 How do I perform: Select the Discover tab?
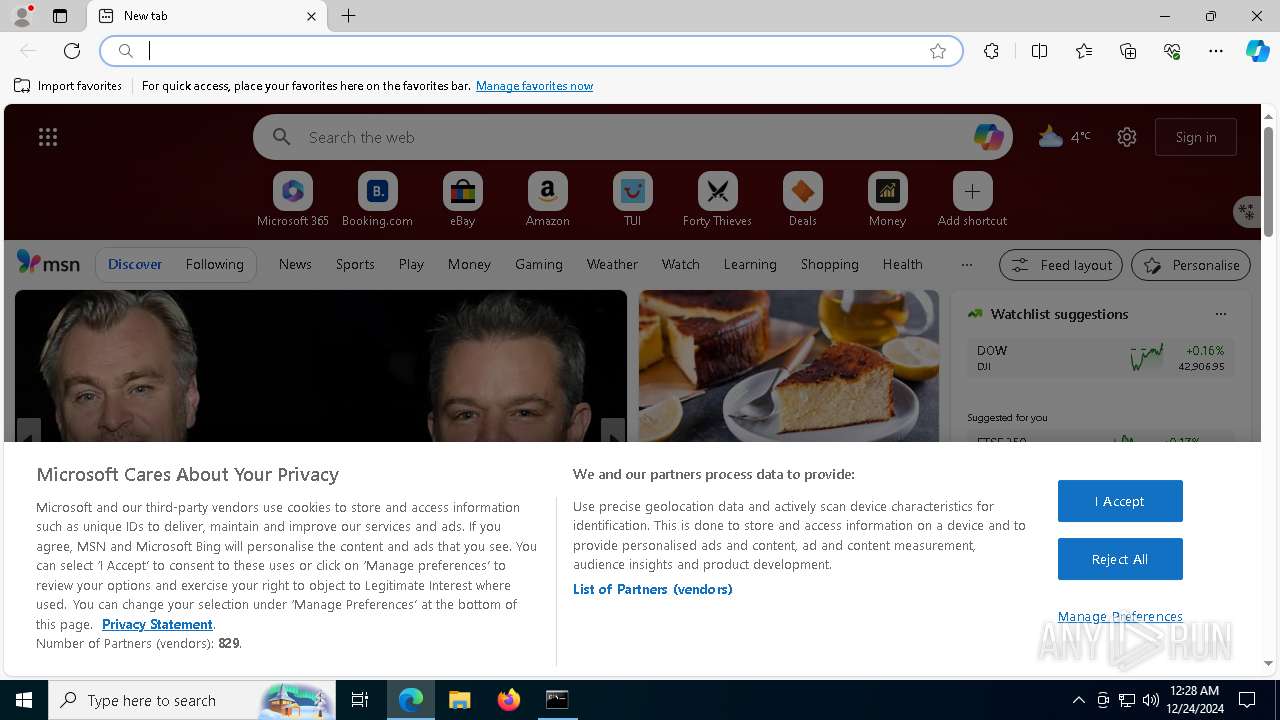pos(135,264)
